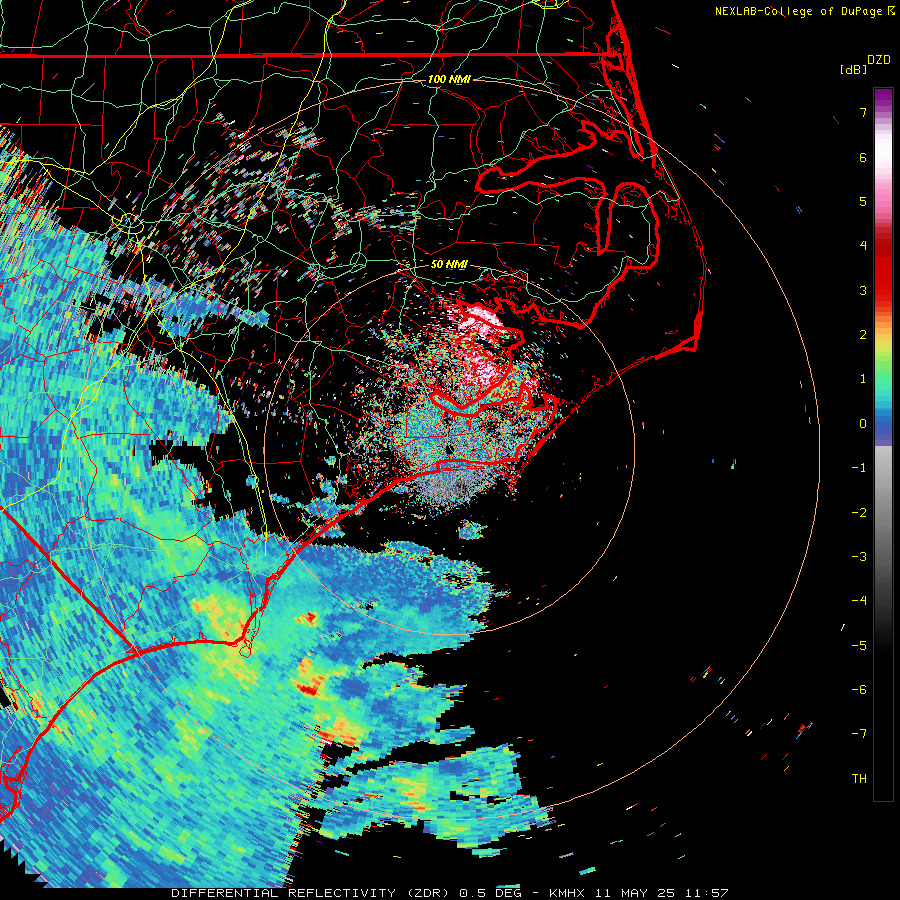This screenshot has width=900, height=900.
Task: Click the -2 value on the scale
Action: (859, 513)
